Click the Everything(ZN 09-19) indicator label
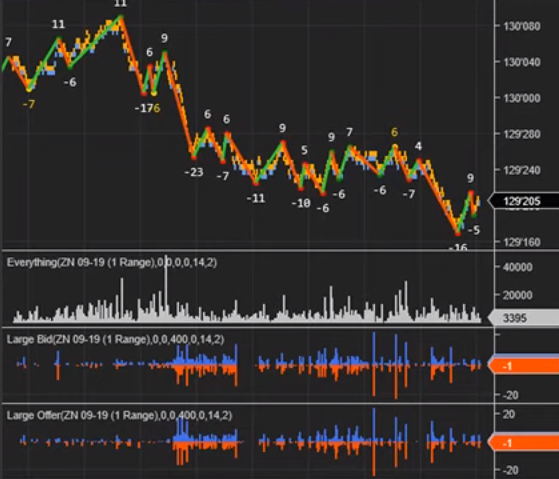The height and width of the screenshot is (479, 559). (x=112, y=263)
